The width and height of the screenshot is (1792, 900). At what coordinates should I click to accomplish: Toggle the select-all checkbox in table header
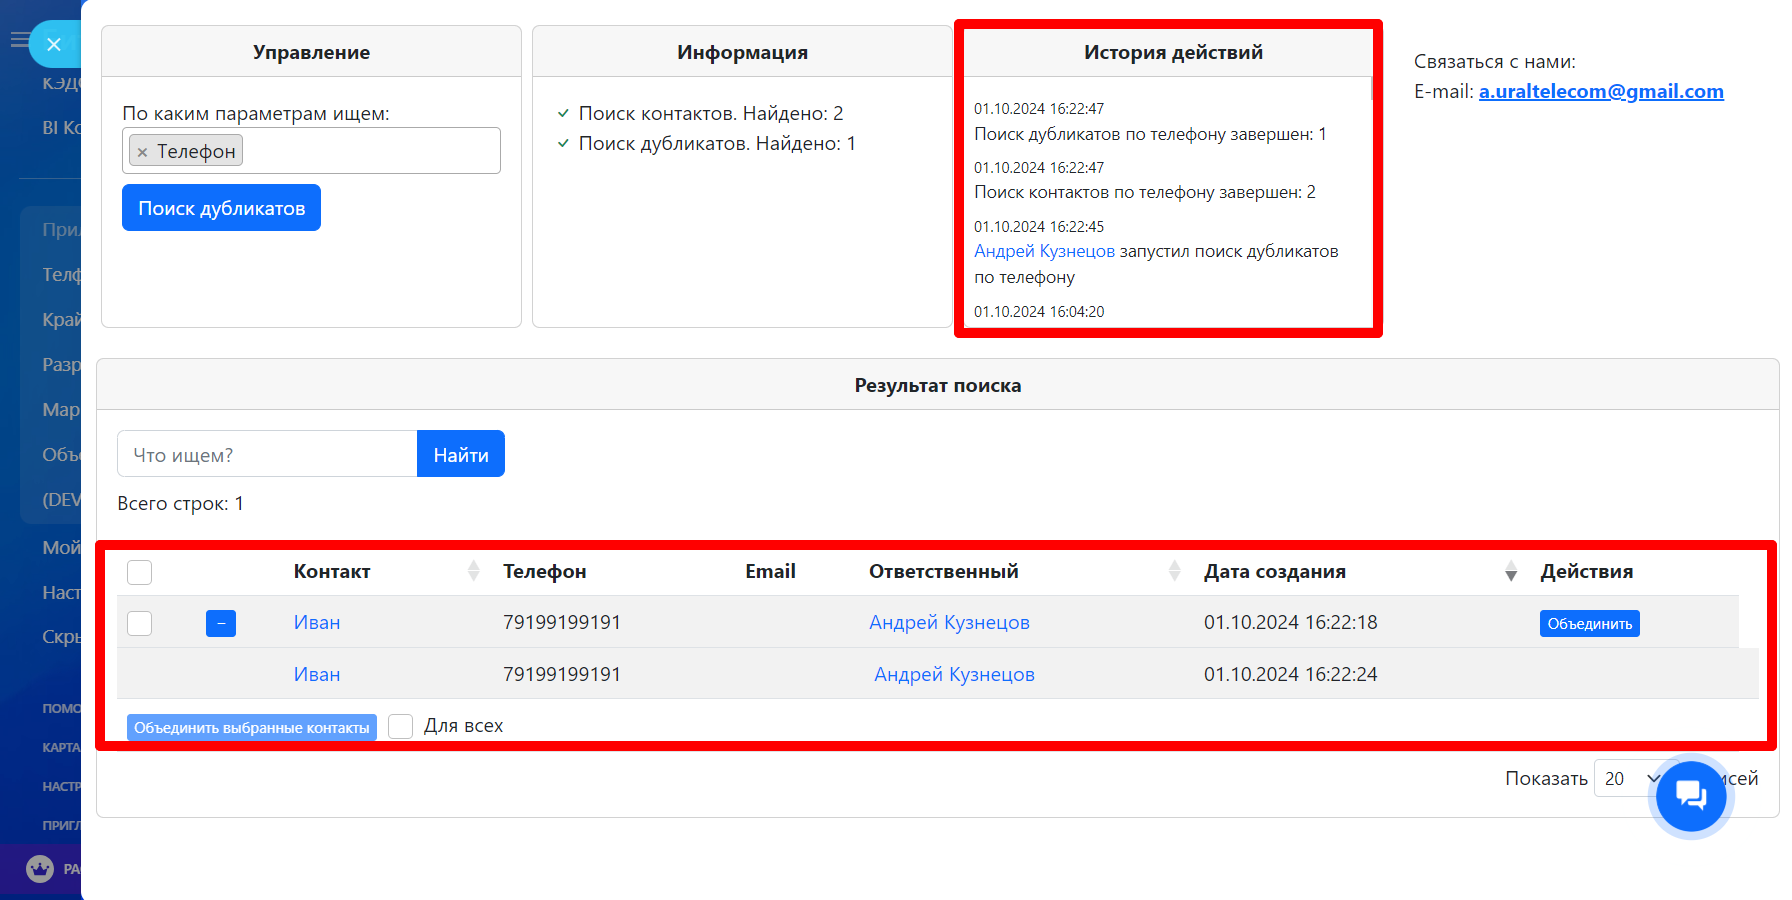(x=140, y=572)
